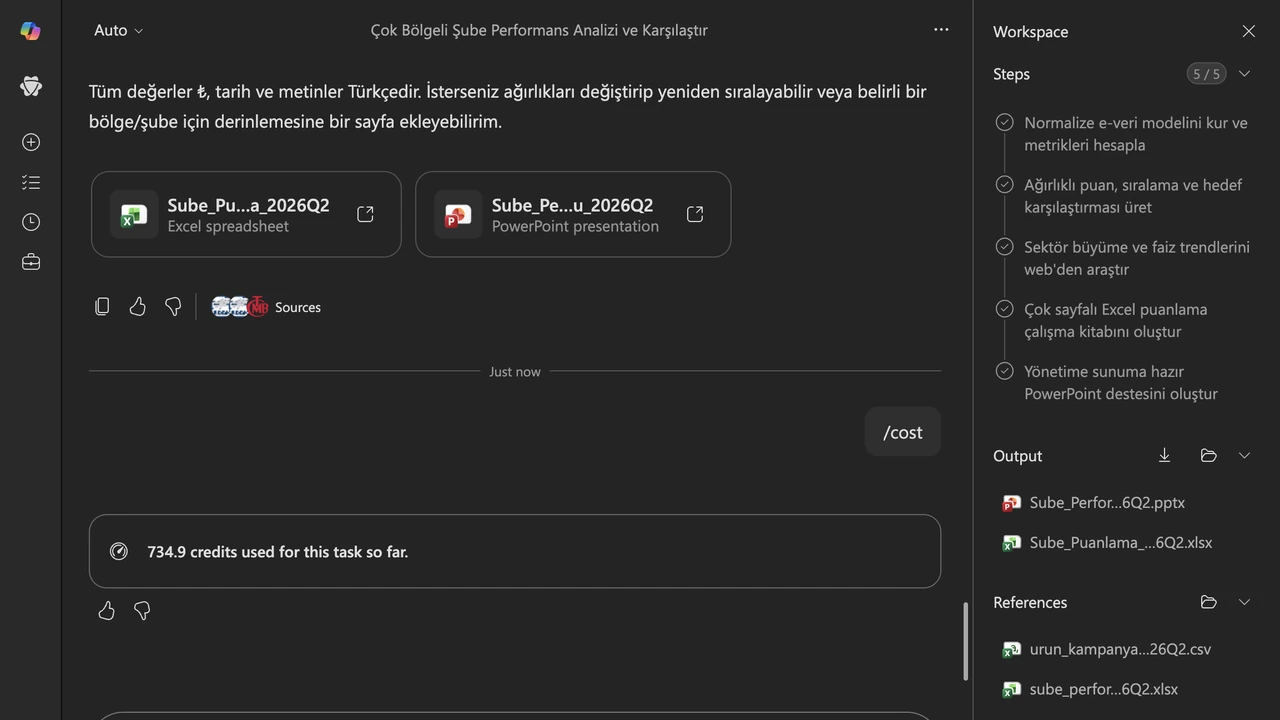Thumbs down the credits usage message

[x=142, y=611]
